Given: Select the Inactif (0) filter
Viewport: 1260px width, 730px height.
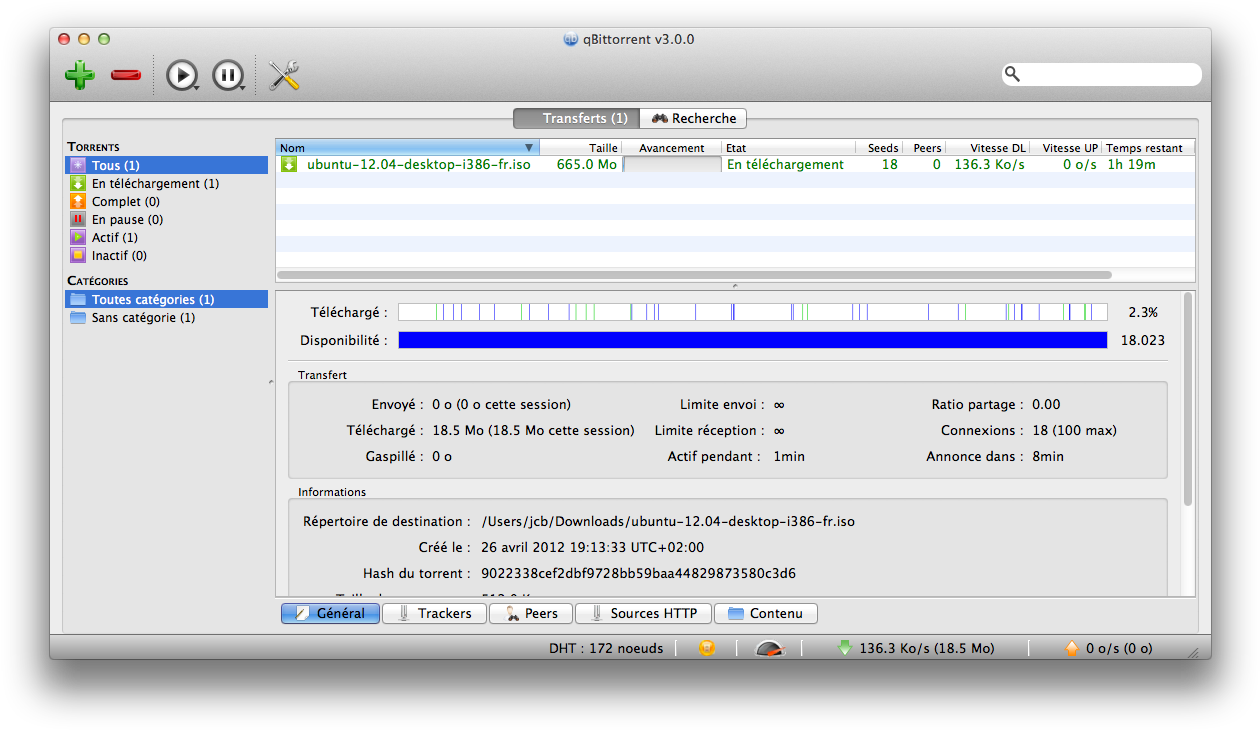Looking at the screenshot, I should click(167, 255).
